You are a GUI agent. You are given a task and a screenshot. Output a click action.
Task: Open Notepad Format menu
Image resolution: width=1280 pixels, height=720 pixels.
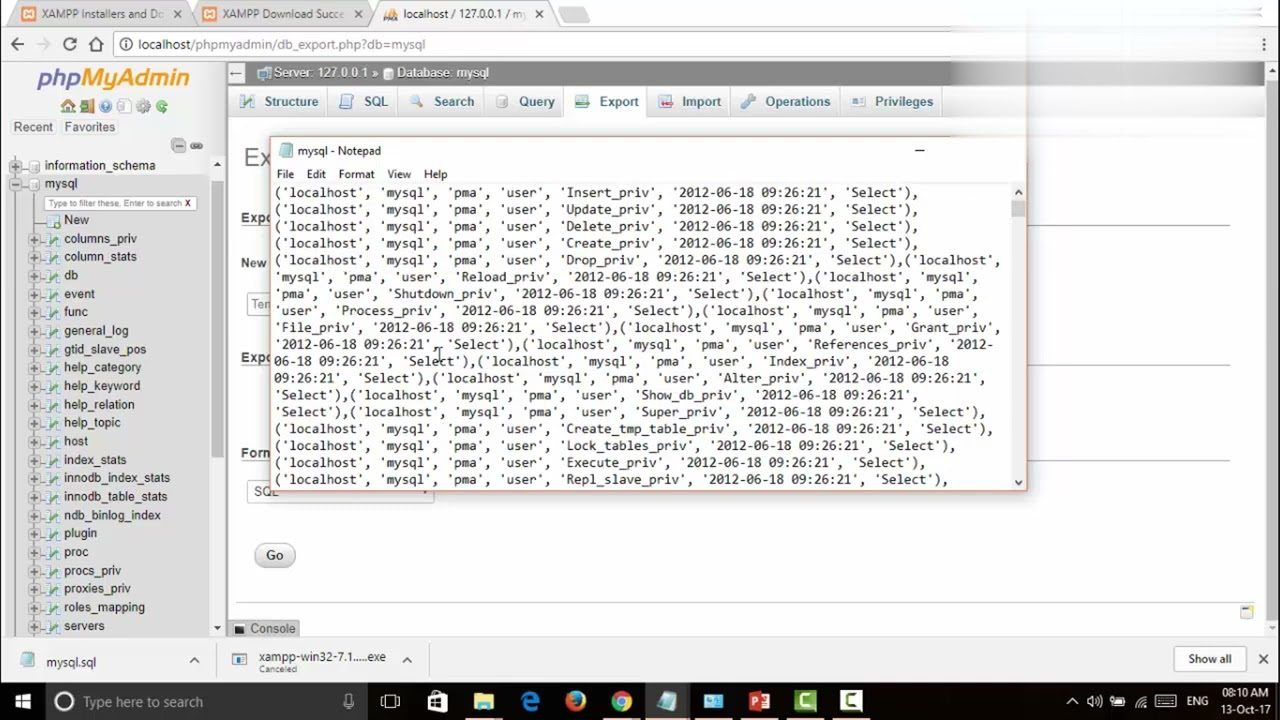[356, 174]
